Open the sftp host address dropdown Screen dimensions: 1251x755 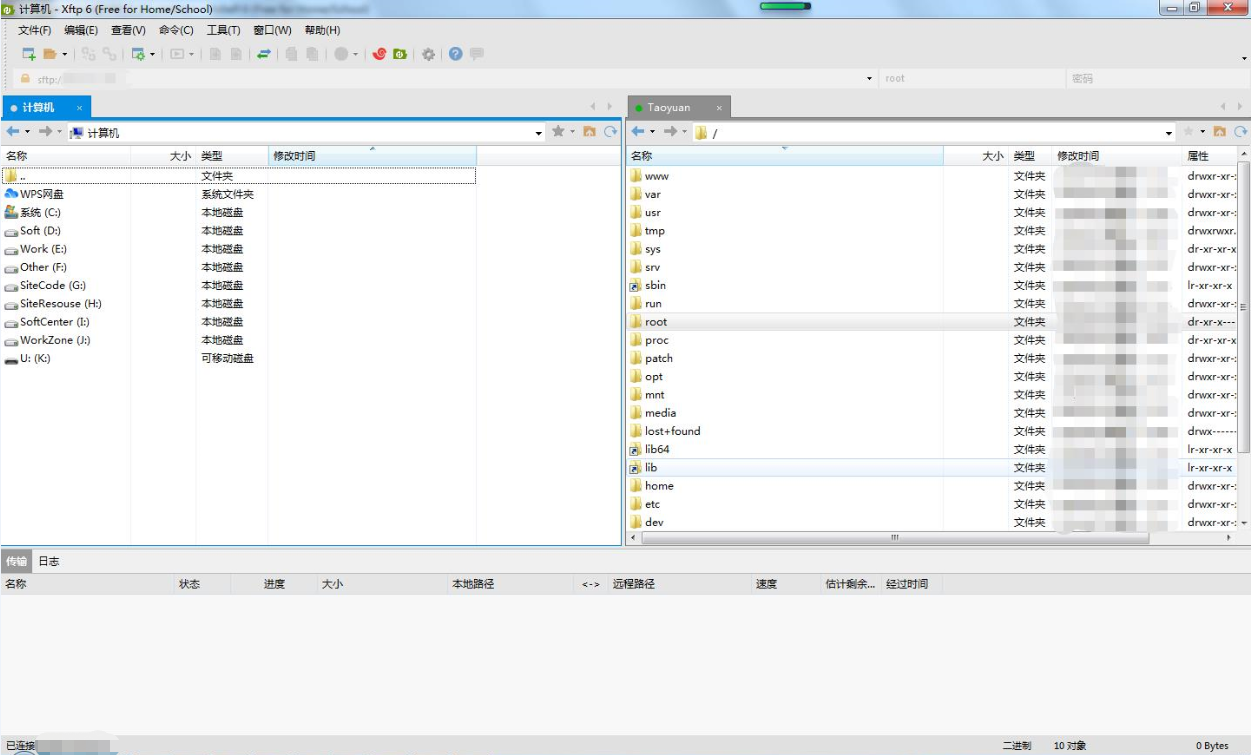tap(869, 78)
